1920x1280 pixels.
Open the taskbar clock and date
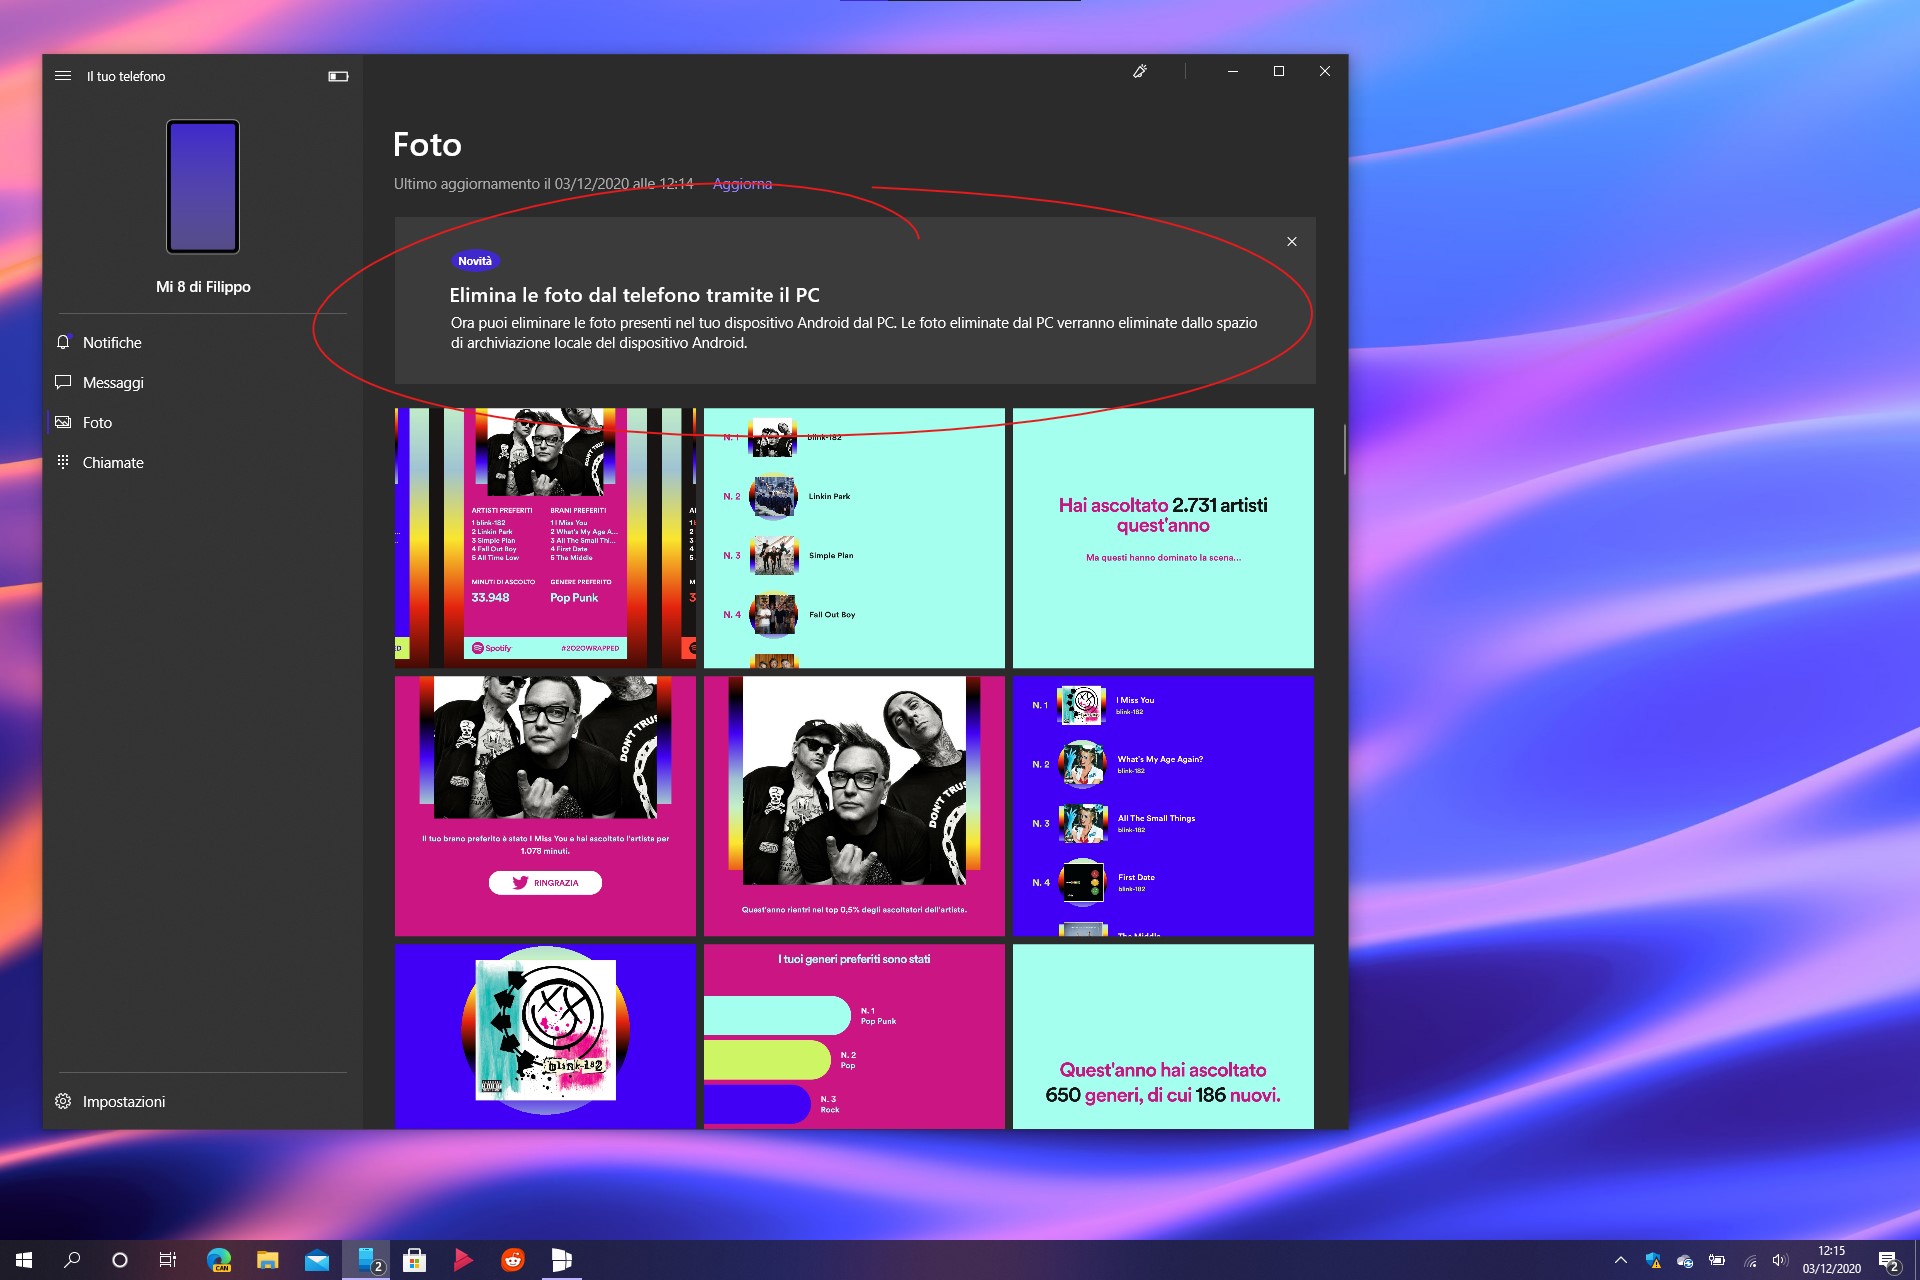[1832, 1260]
